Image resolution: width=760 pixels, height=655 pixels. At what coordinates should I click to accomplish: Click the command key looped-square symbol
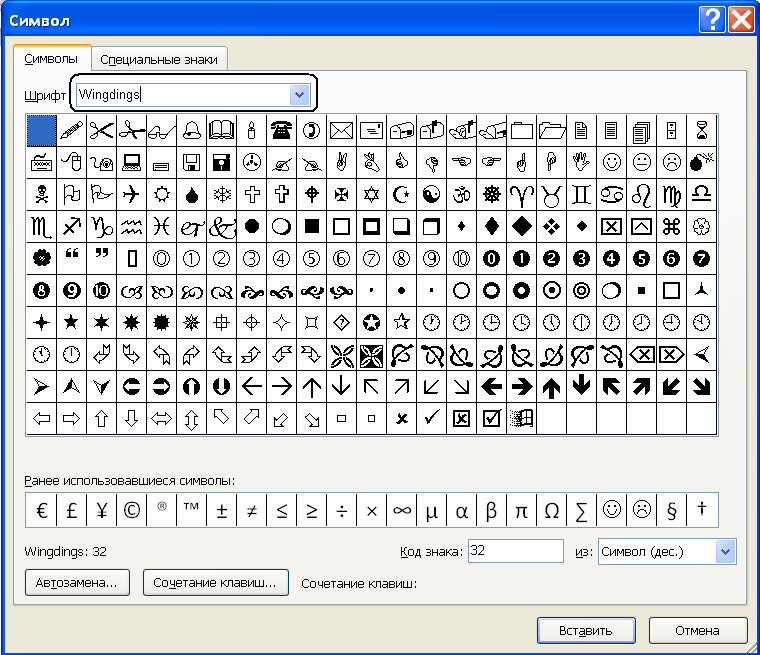point(671,226)
